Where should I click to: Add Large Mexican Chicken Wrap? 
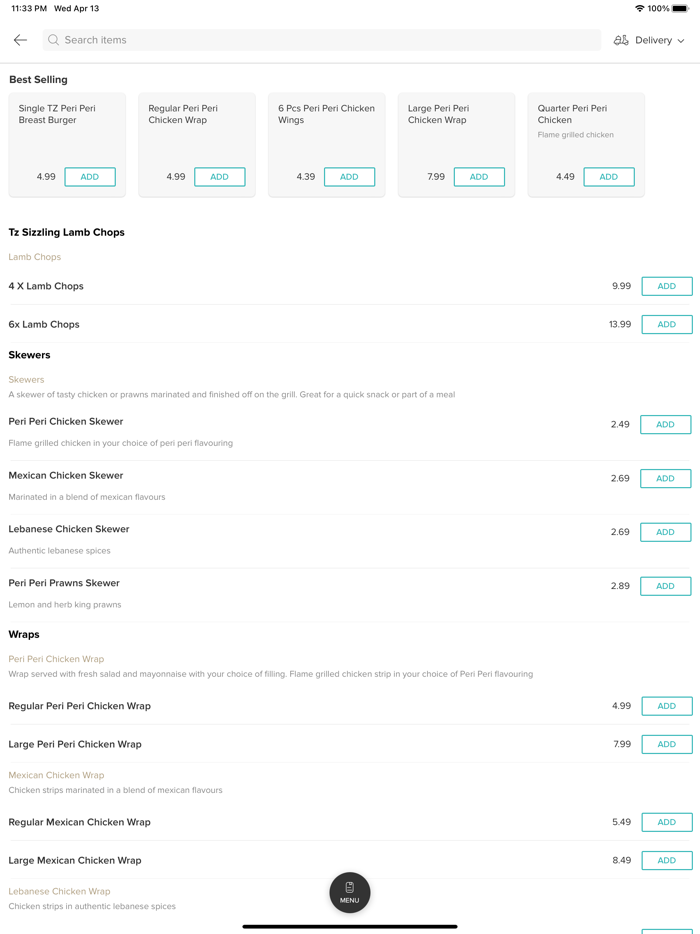pos(666,860)
